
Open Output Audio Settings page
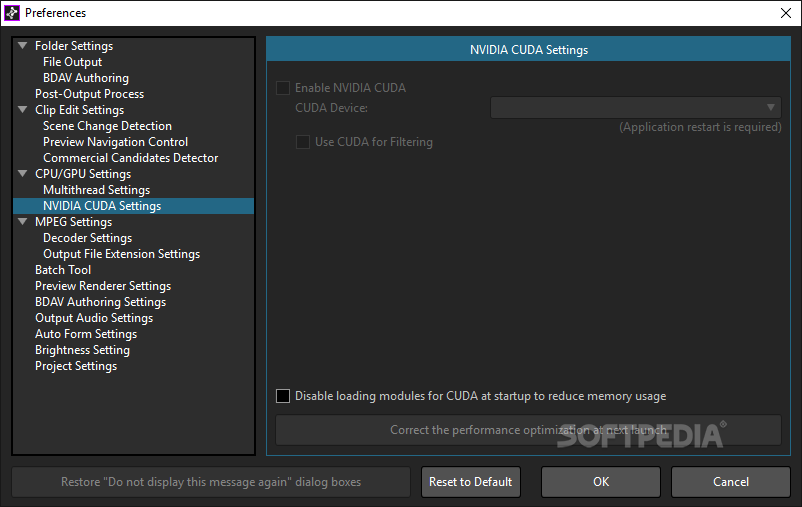(94, 318)
